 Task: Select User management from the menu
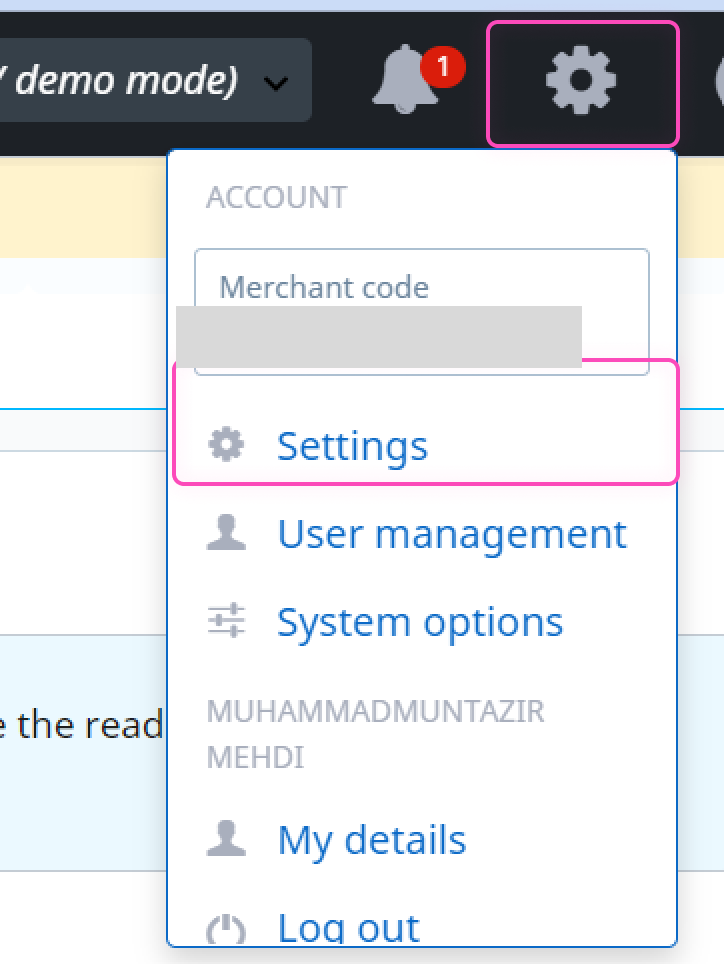coord(450,532)
